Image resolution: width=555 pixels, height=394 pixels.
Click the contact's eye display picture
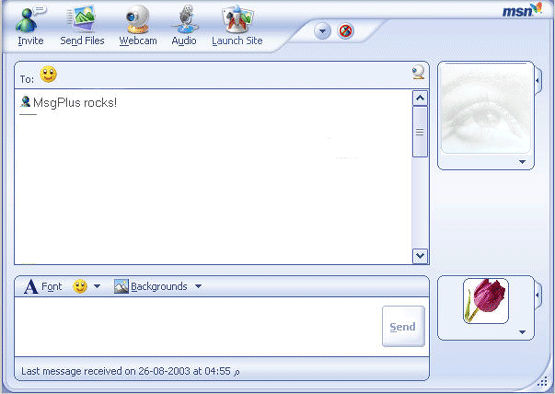[x=486, y=109]
